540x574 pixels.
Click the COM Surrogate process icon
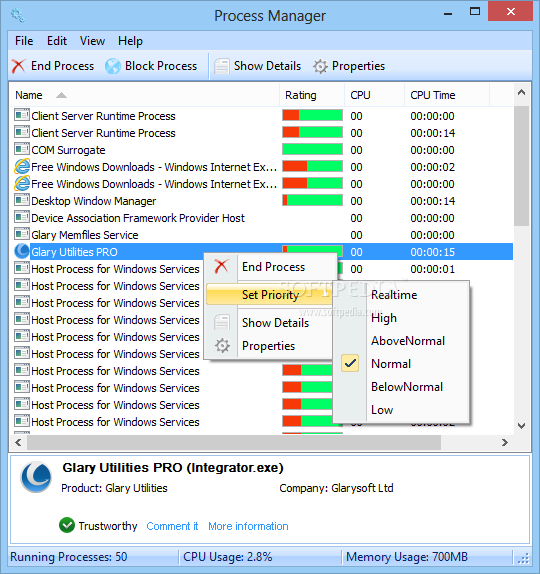point(22,149)
